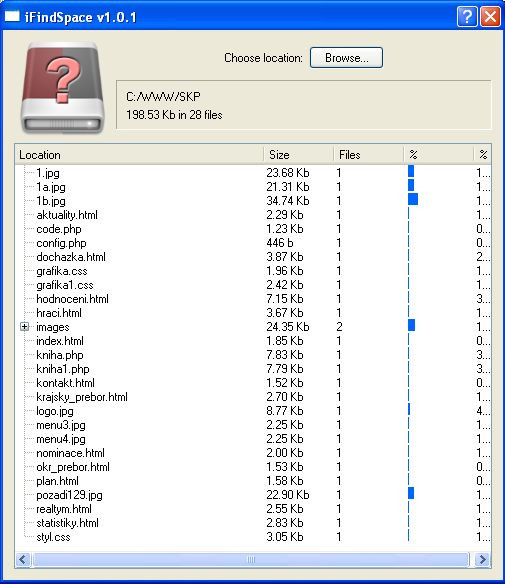Click the percentage bar for images
505x584 pixels.
412,325
